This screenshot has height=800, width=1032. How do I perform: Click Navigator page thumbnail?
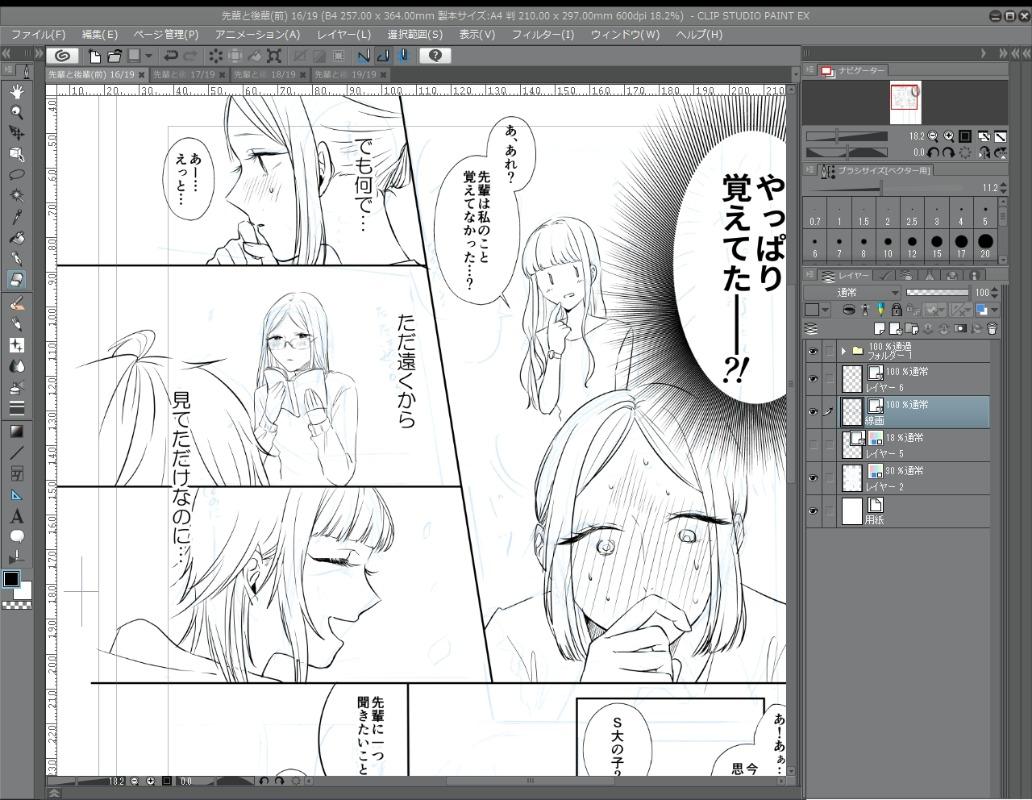click(906, 102)
